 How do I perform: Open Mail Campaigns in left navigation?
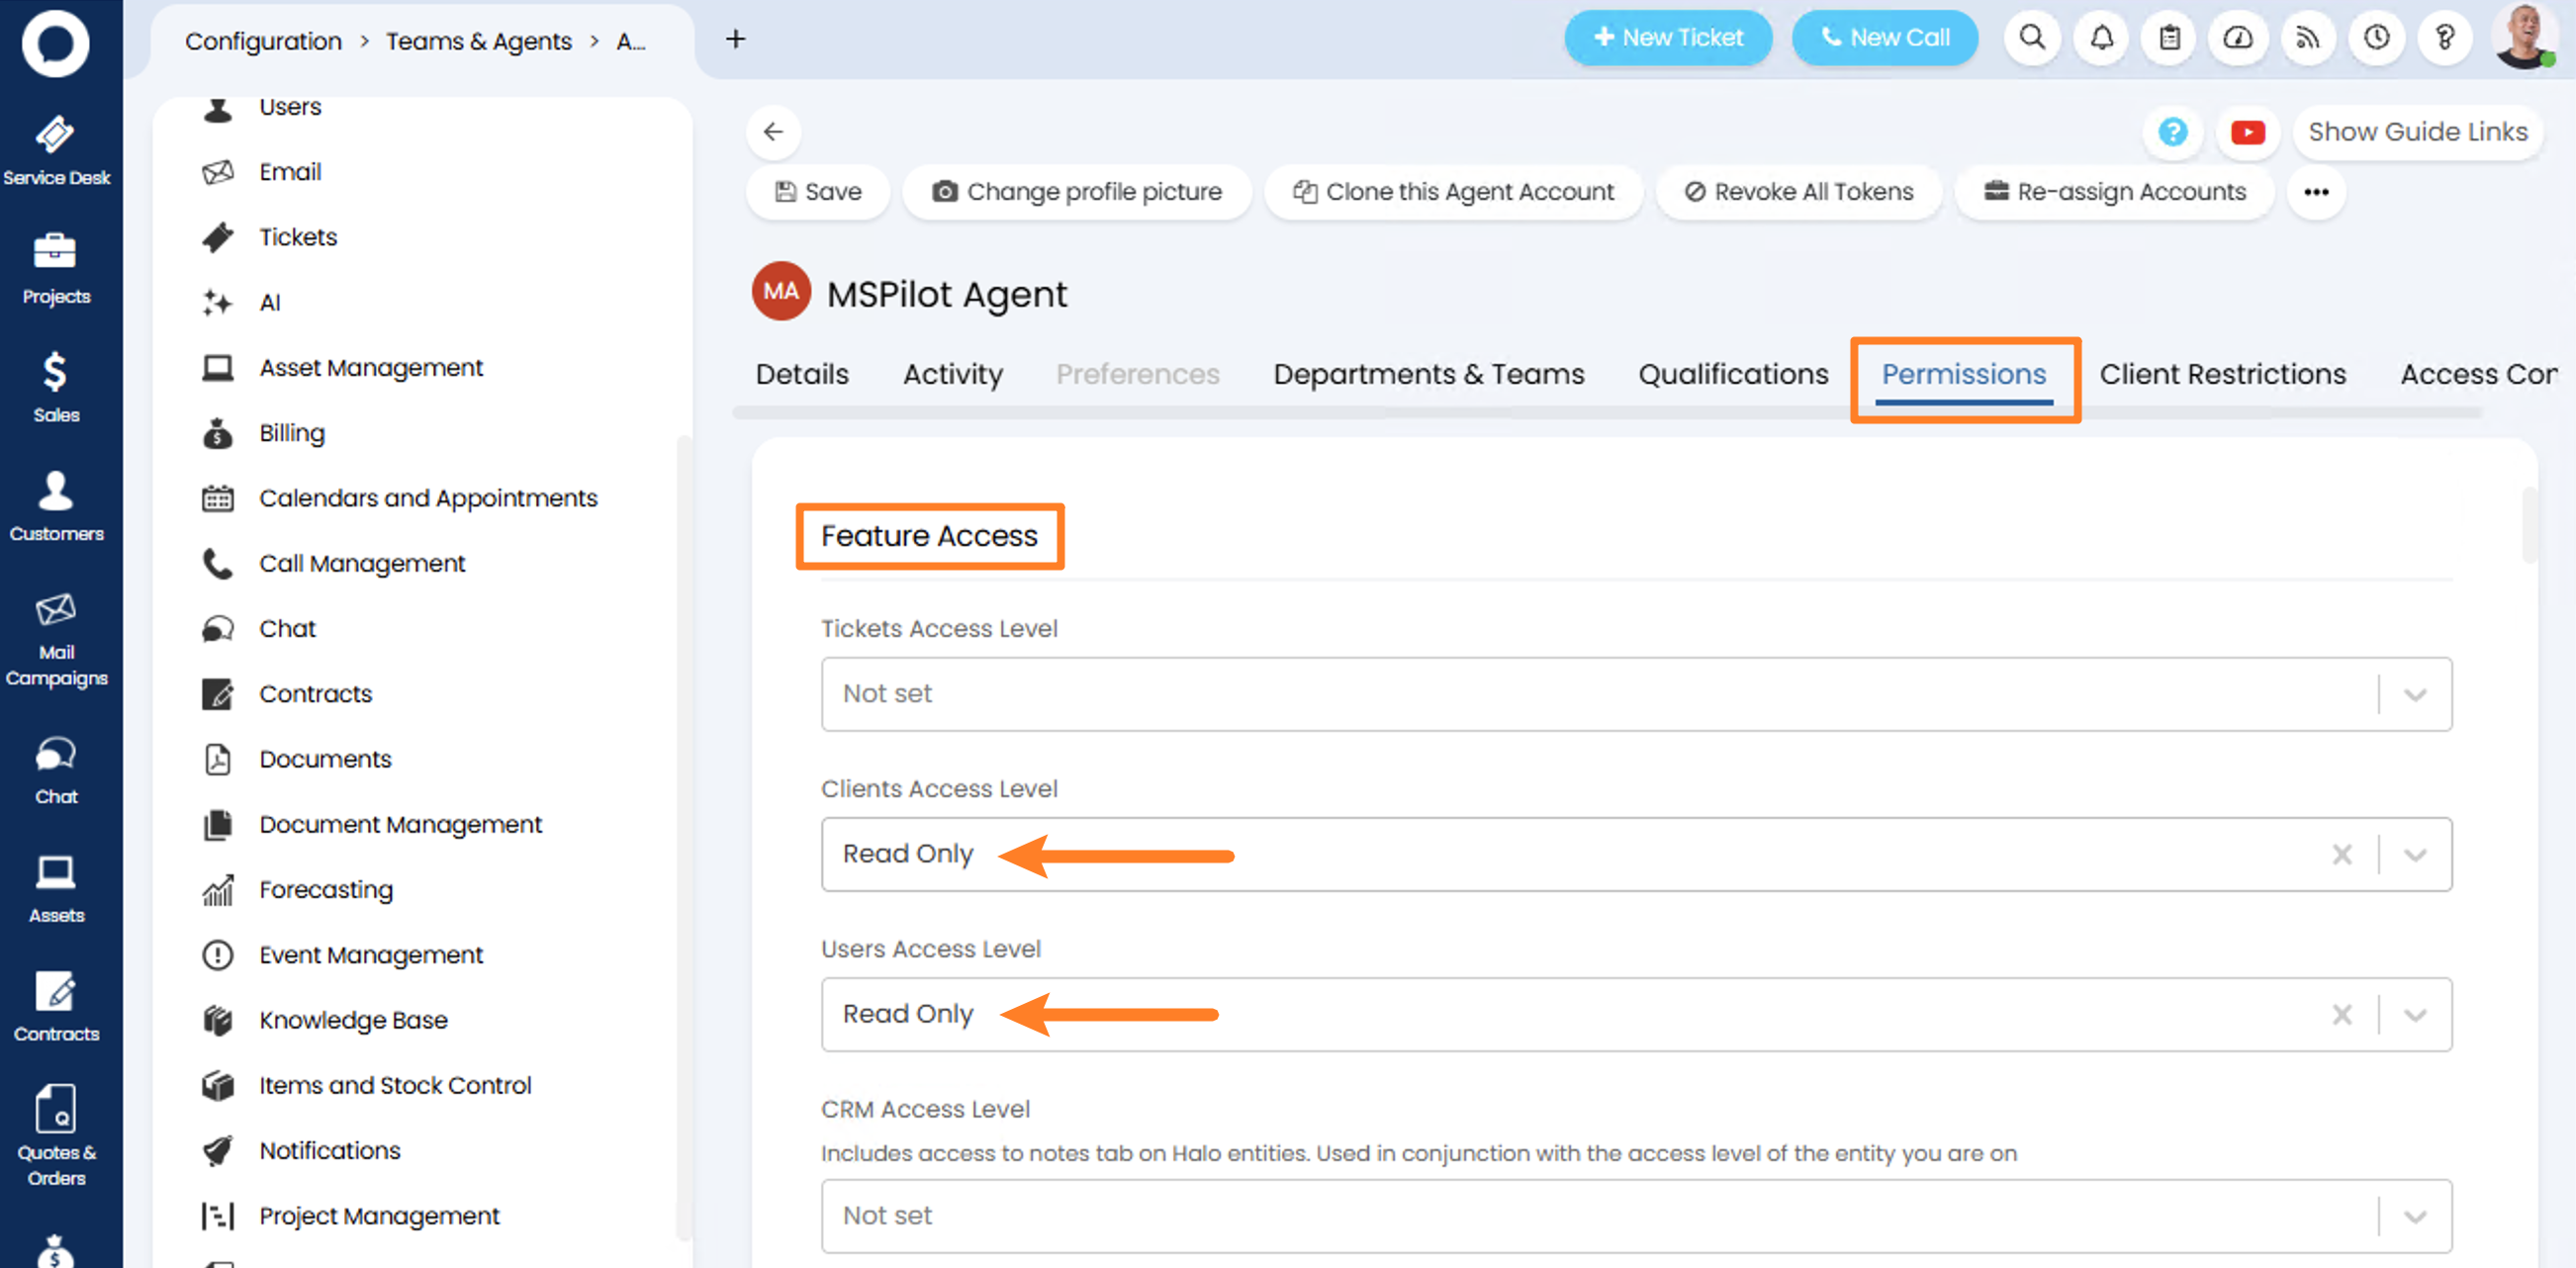[56, 638]
